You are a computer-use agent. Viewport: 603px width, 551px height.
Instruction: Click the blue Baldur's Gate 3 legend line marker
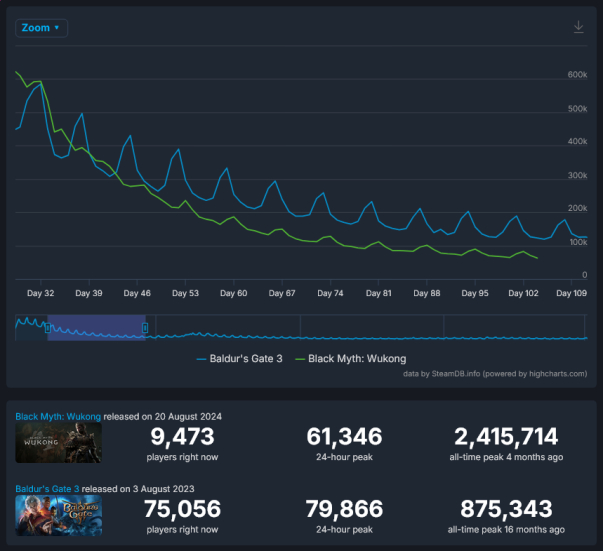[x=201, y=359]
